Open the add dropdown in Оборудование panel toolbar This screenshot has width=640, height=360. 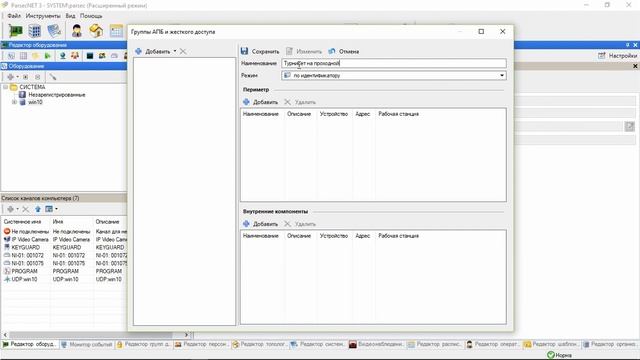18,77
